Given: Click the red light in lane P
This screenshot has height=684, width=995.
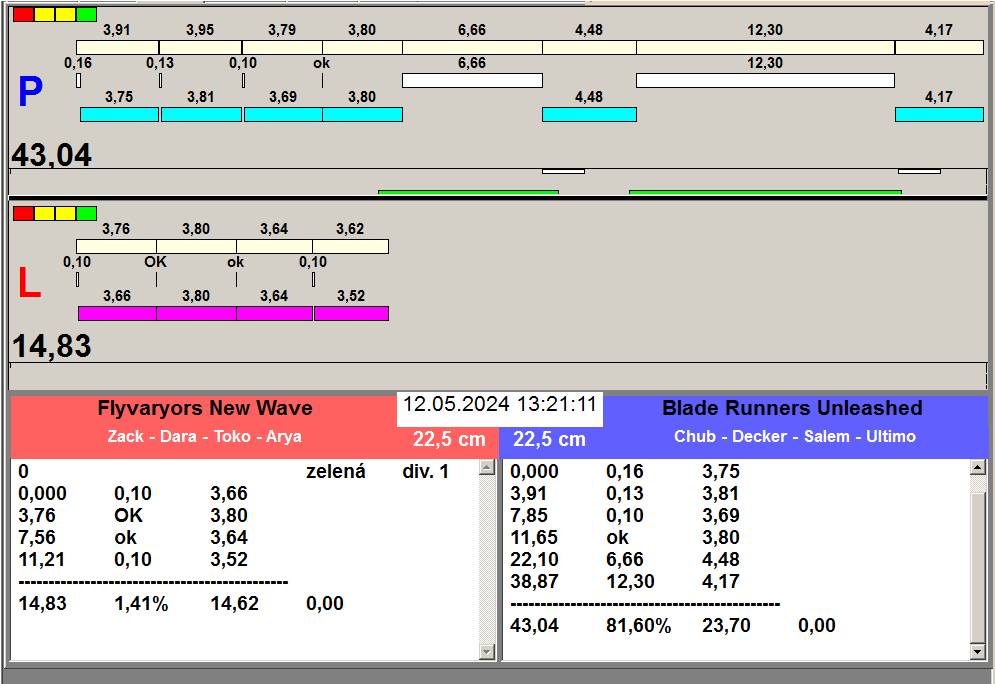Looking at the screenshot, I should (x=23, y=14).
